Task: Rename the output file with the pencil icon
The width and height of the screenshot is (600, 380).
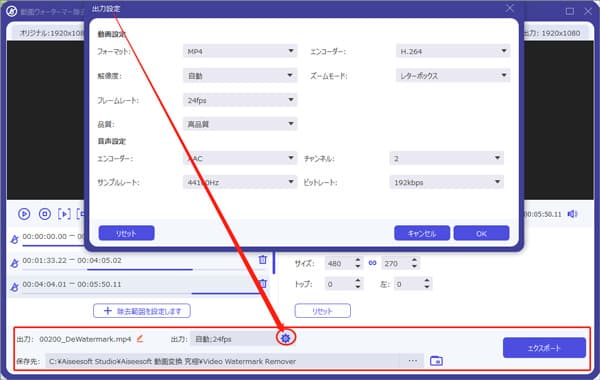Action: tap(140, 339)
